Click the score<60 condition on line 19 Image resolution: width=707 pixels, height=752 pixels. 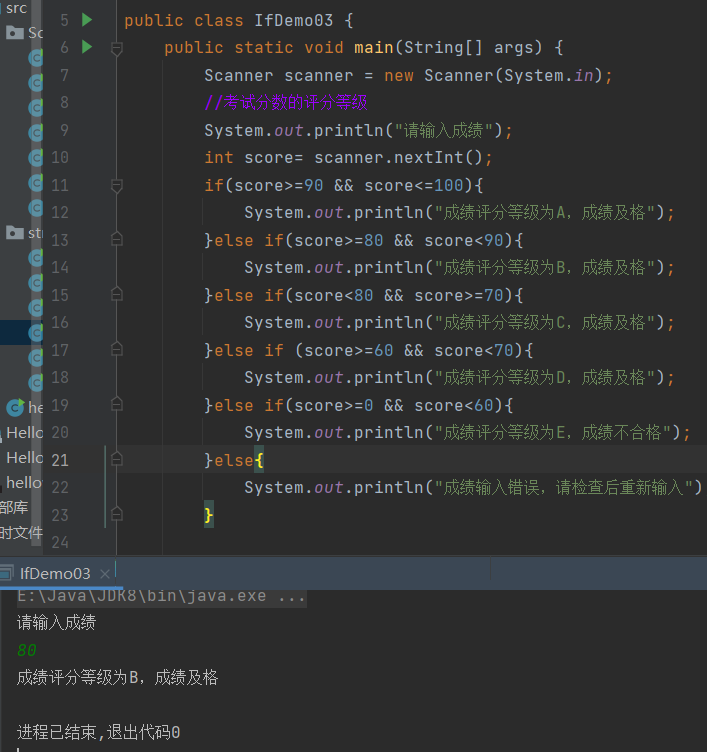(x=454, y=406)
